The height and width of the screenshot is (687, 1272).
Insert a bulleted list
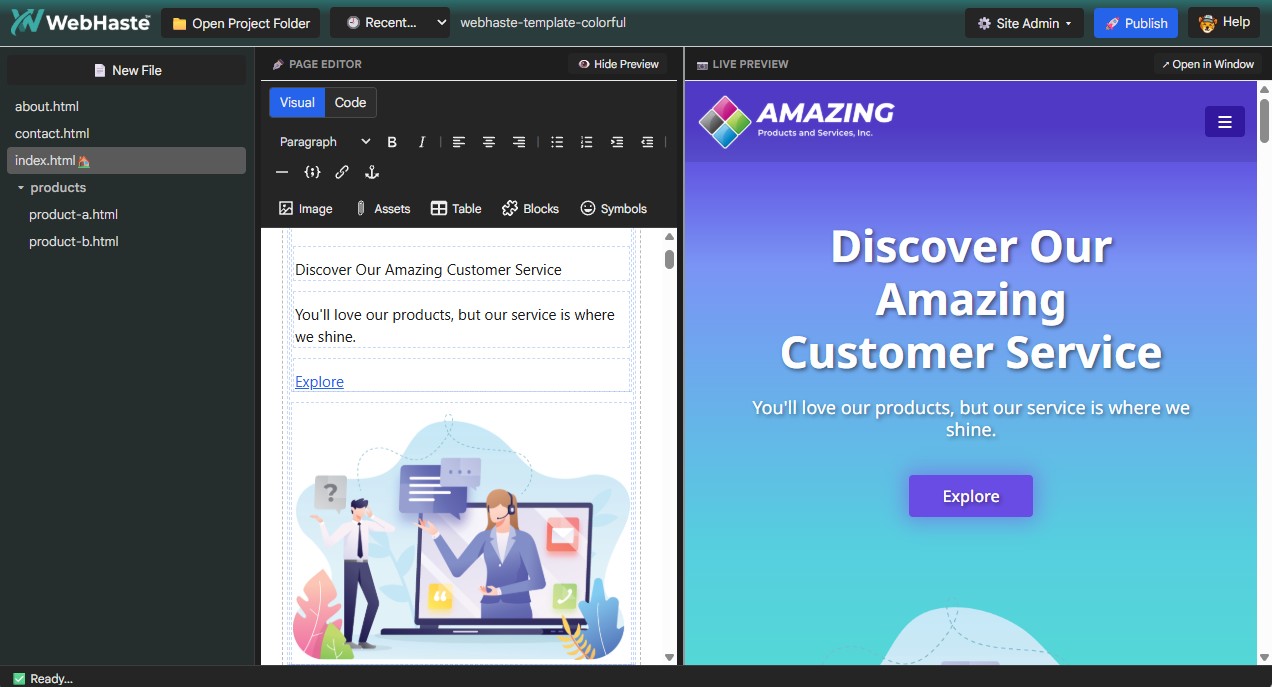tap(557, 142)
